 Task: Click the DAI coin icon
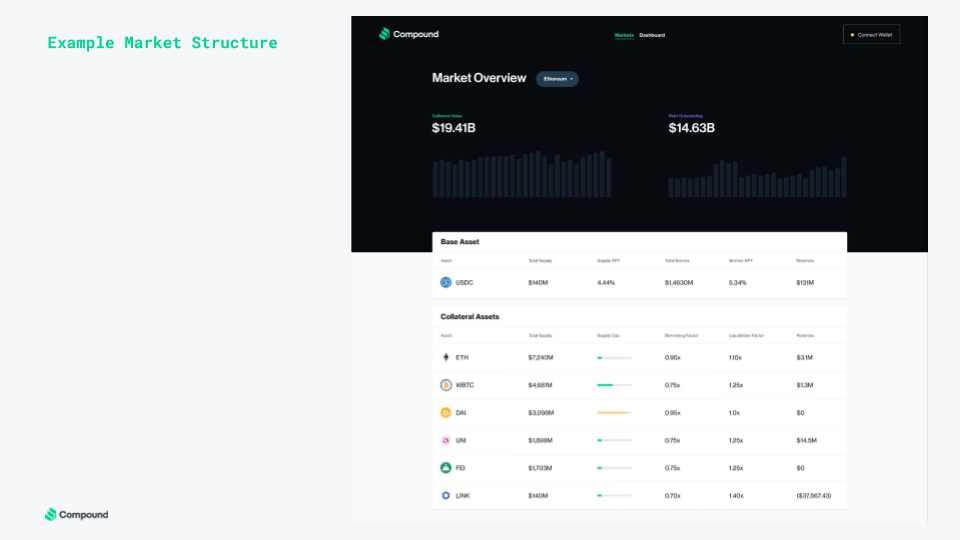(446, 413)
